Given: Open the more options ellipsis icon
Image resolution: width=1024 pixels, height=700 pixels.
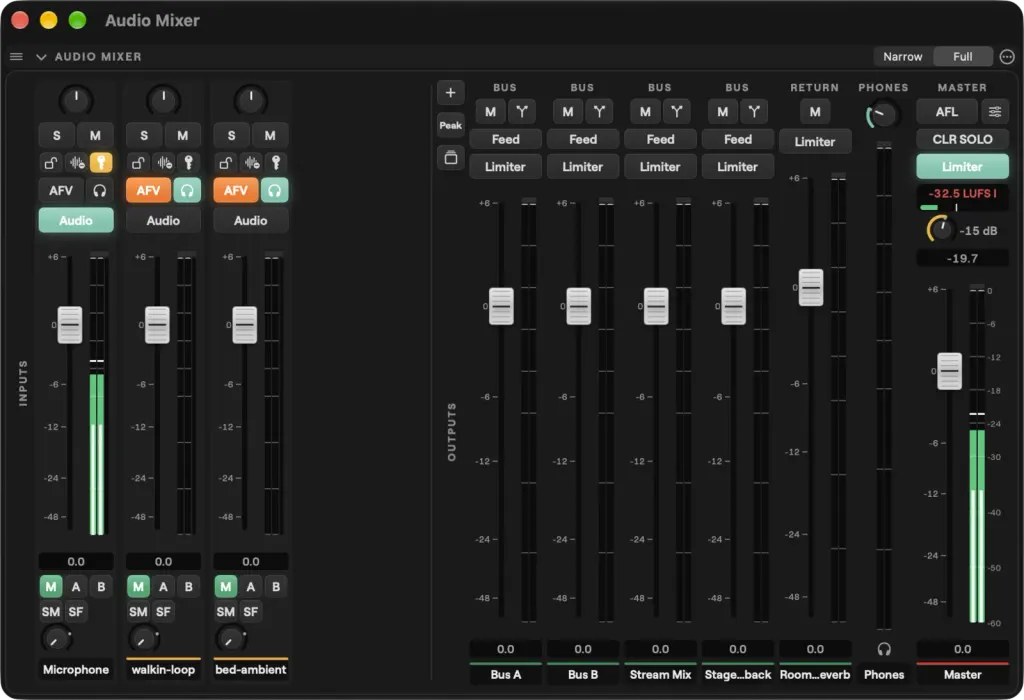Looking at the screenshot, I should [x=1007, y=57].
